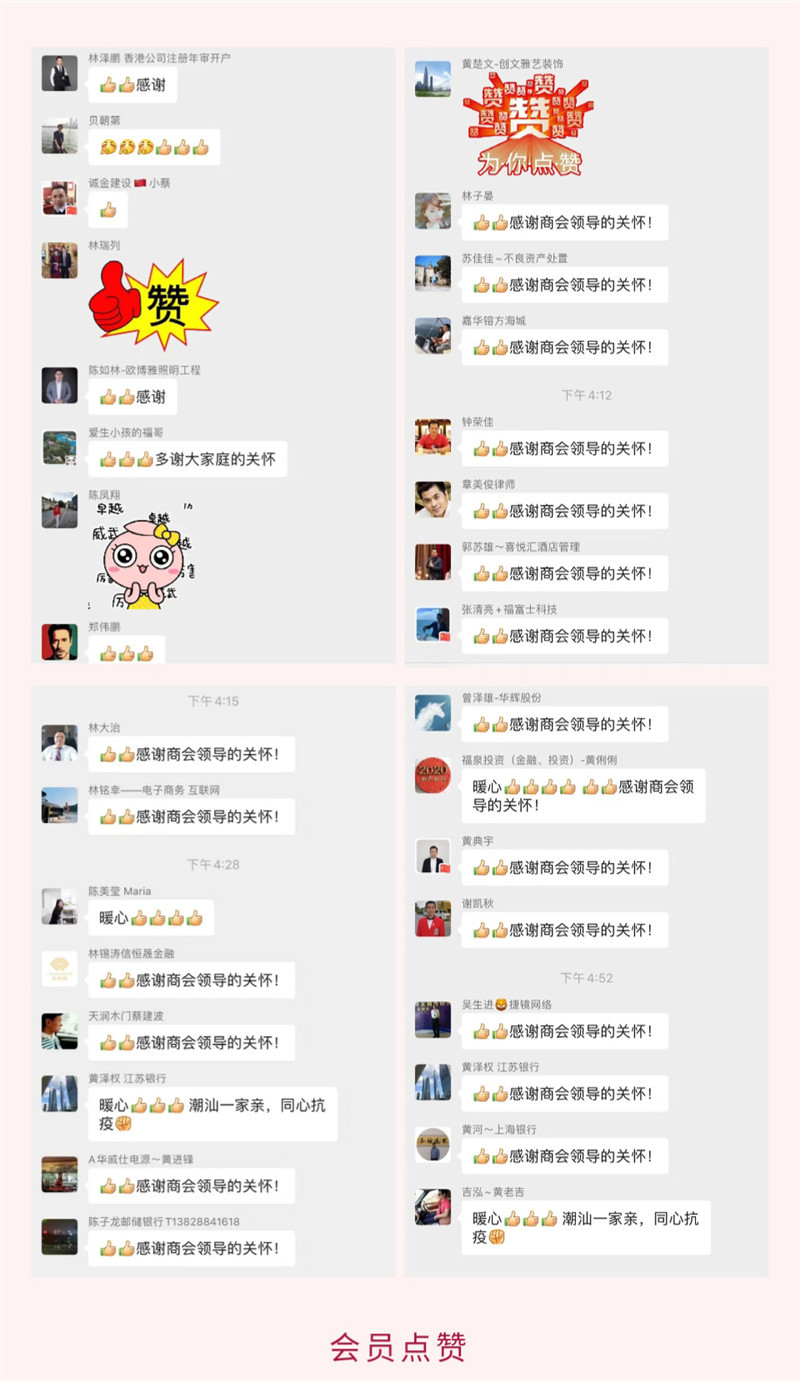800x1381 pixels.
Task: Open 章美俊律师's profile avatar
Action: (x=433, y=499)
